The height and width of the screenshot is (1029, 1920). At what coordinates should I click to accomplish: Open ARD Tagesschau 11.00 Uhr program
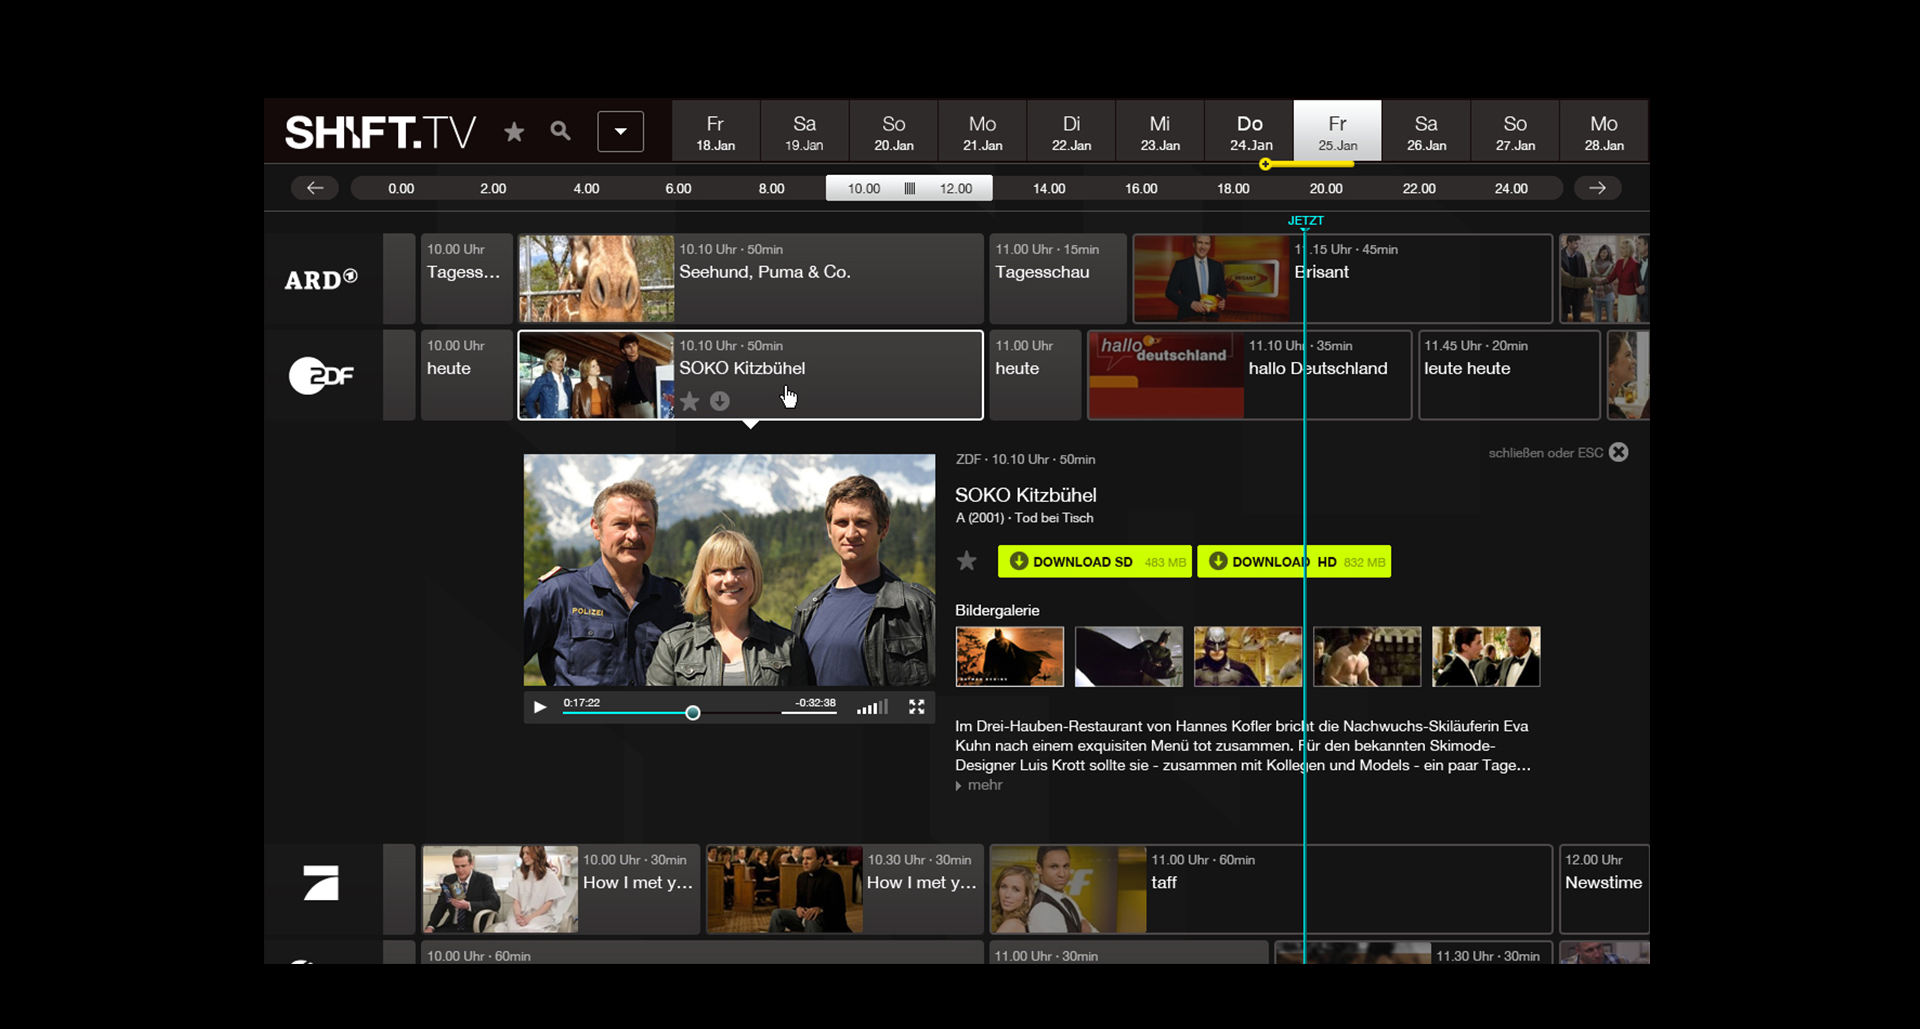(x=1058, y=278)
